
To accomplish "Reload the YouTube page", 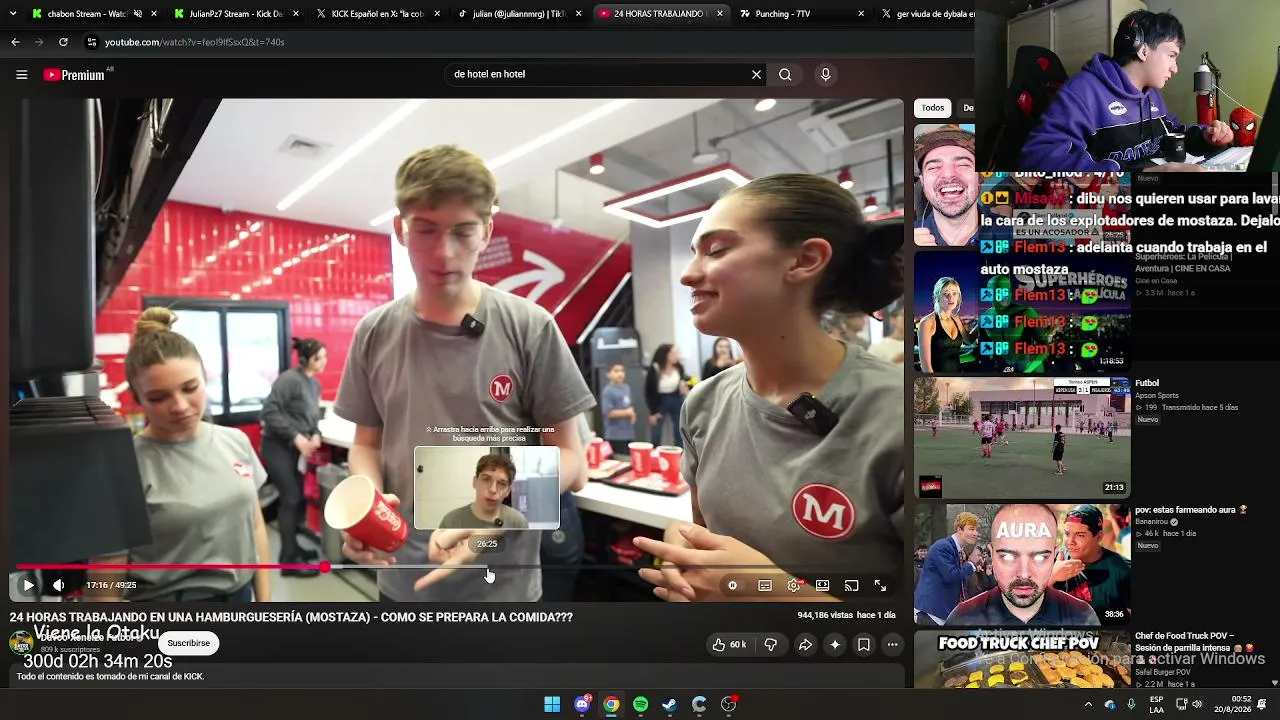I will click(63, 42).
